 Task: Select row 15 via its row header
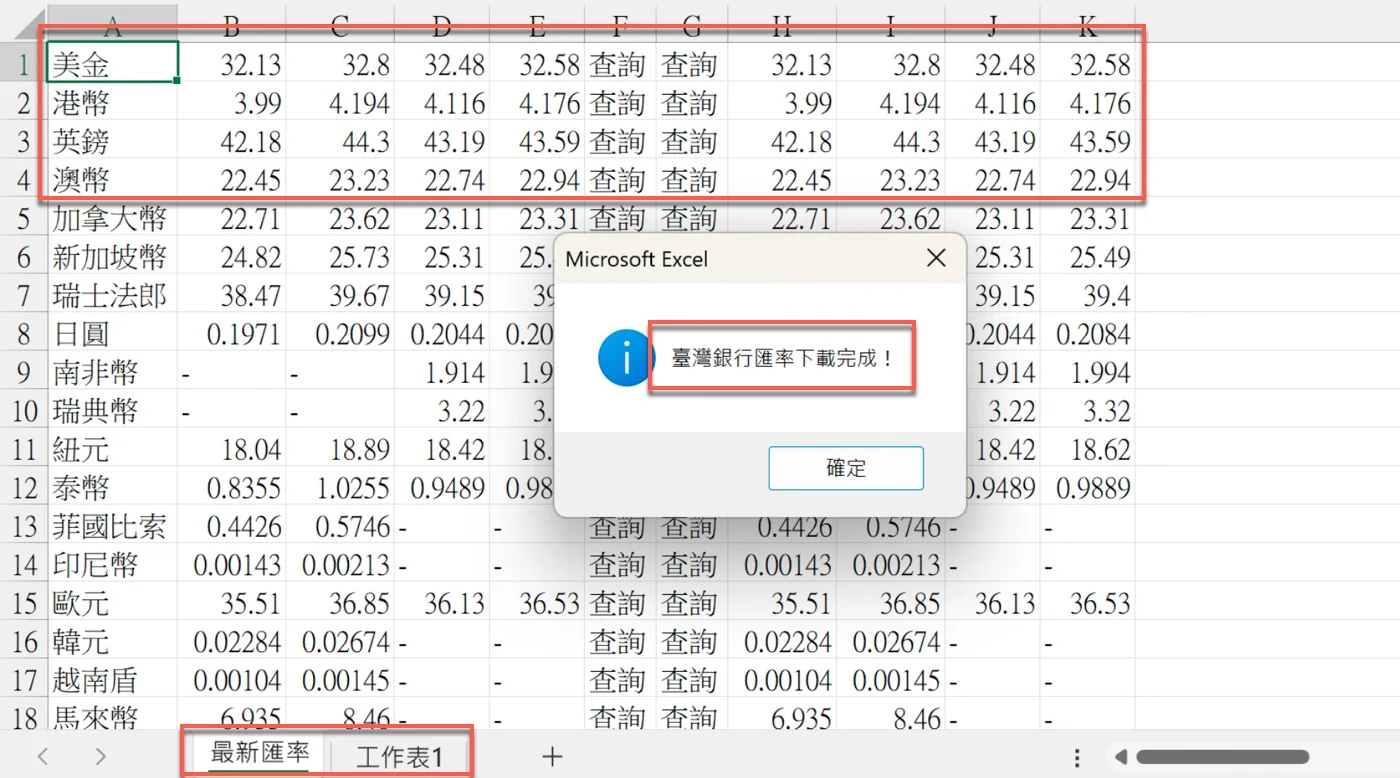pos(23,604)
